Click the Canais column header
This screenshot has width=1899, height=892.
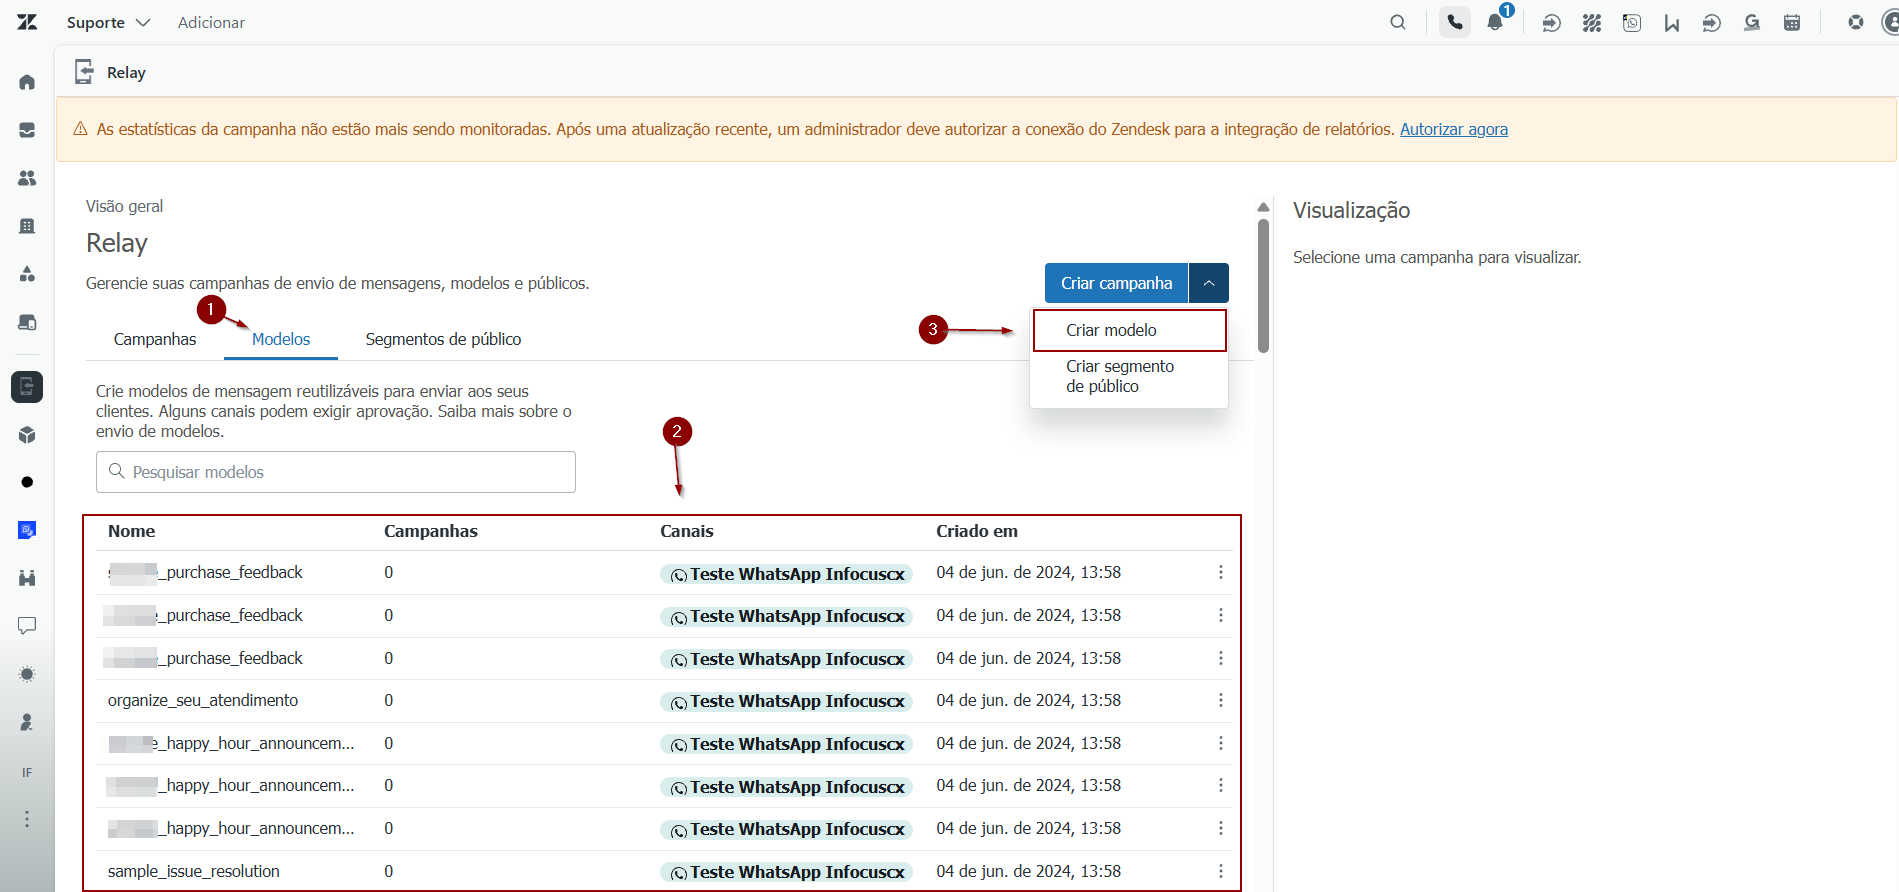687,531
